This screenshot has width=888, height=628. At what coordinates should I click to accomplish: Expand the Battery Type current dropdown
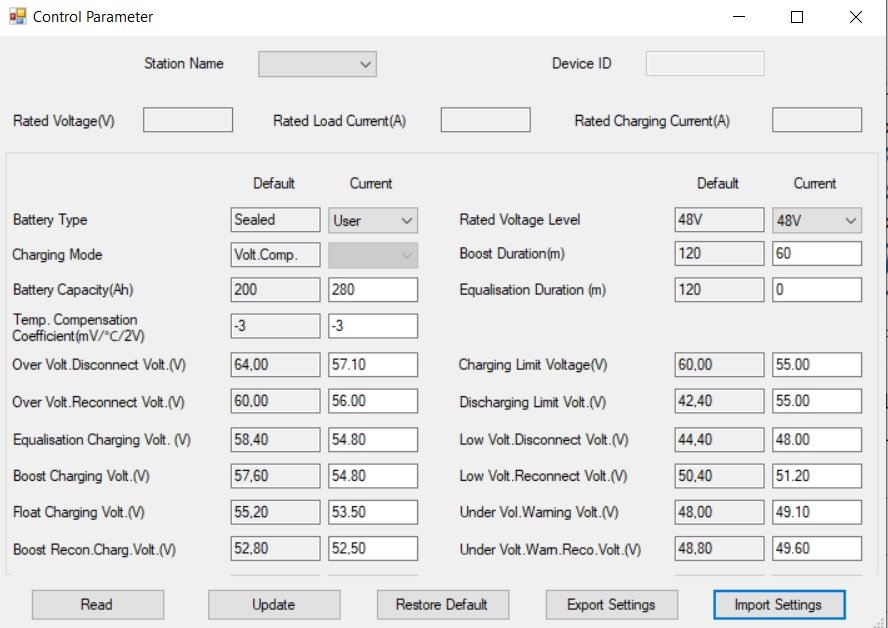coord(373,220)
